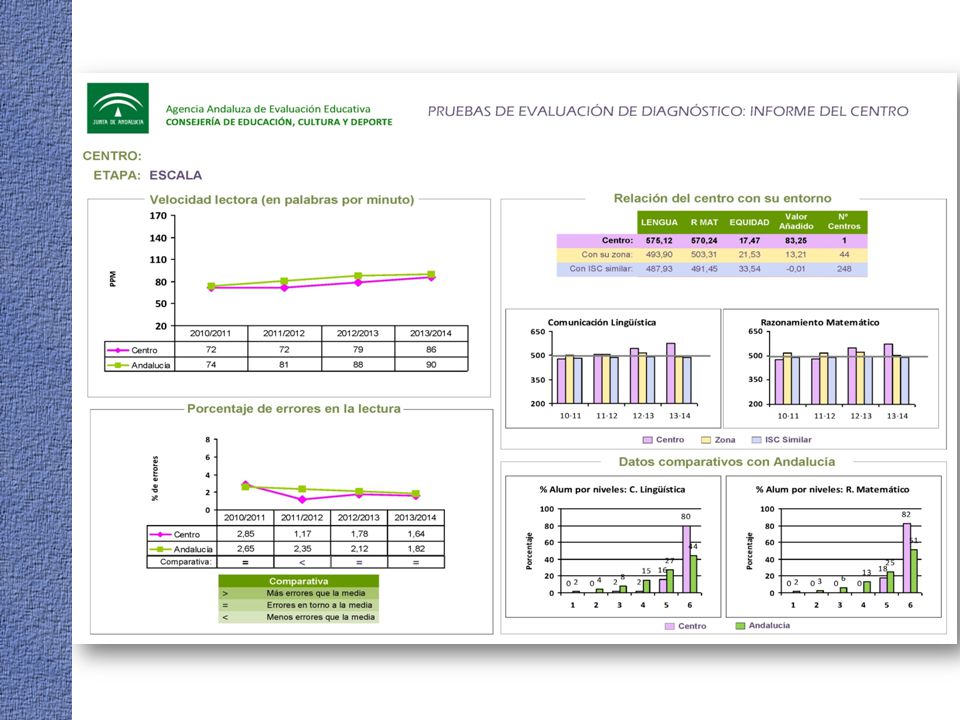Click the green Andalucía line marker in speed table
The width and height of the screenshot is (960, 720).
tap(118, 365)
